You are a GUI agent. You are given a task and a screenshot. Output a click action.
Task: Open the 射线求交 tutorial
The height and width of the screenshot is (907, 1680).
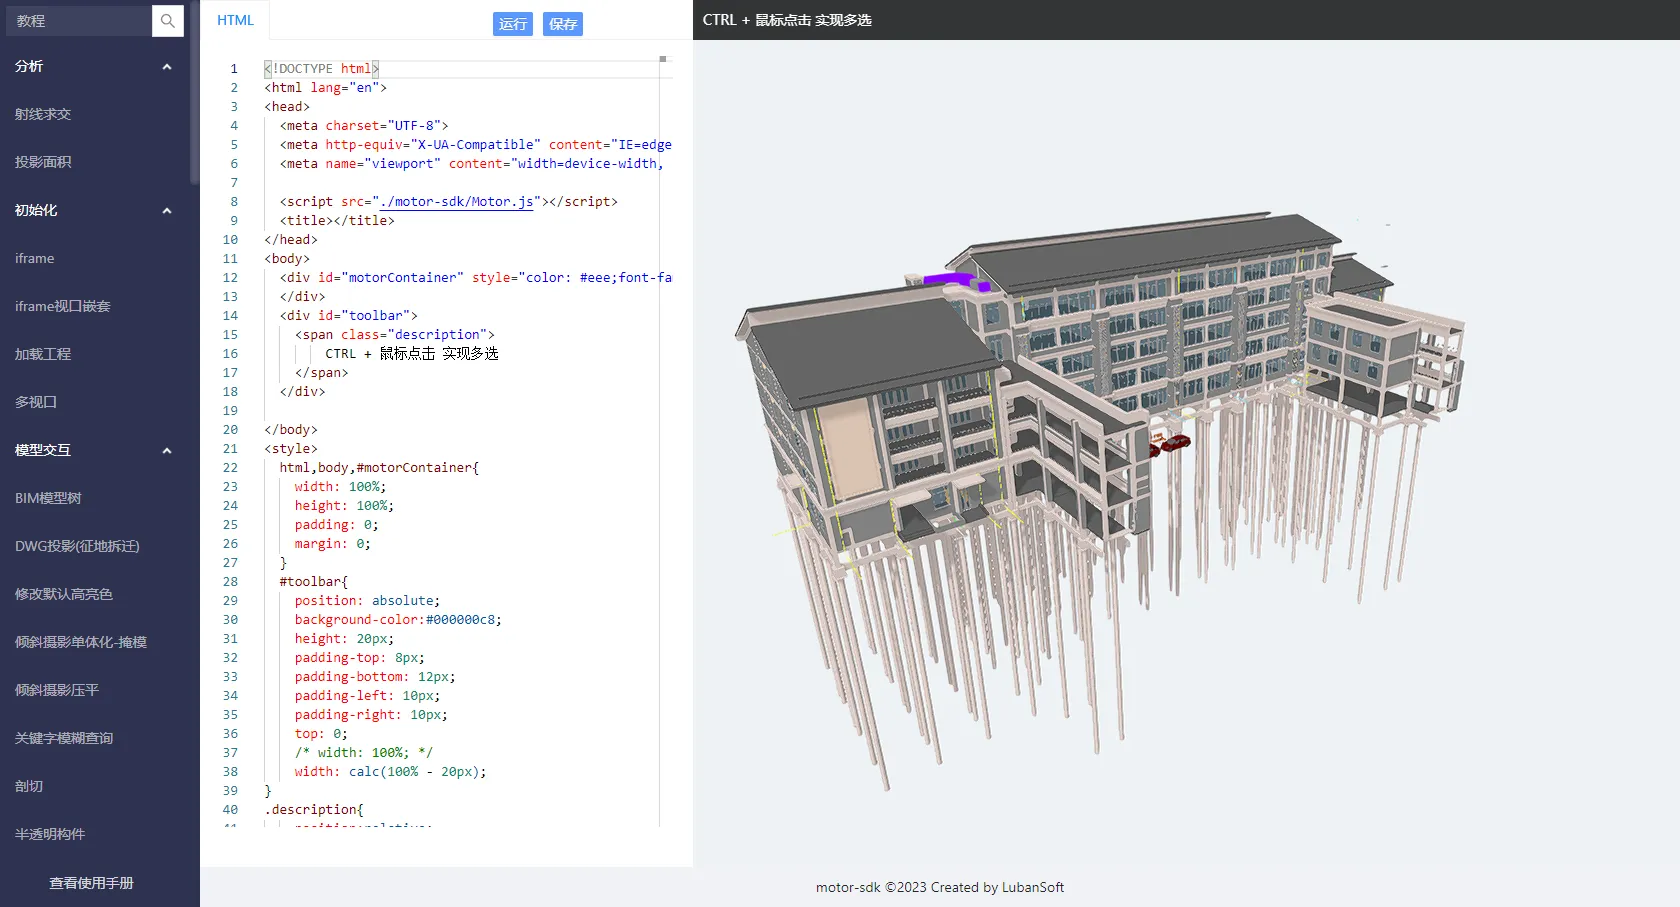click(43, 114)
